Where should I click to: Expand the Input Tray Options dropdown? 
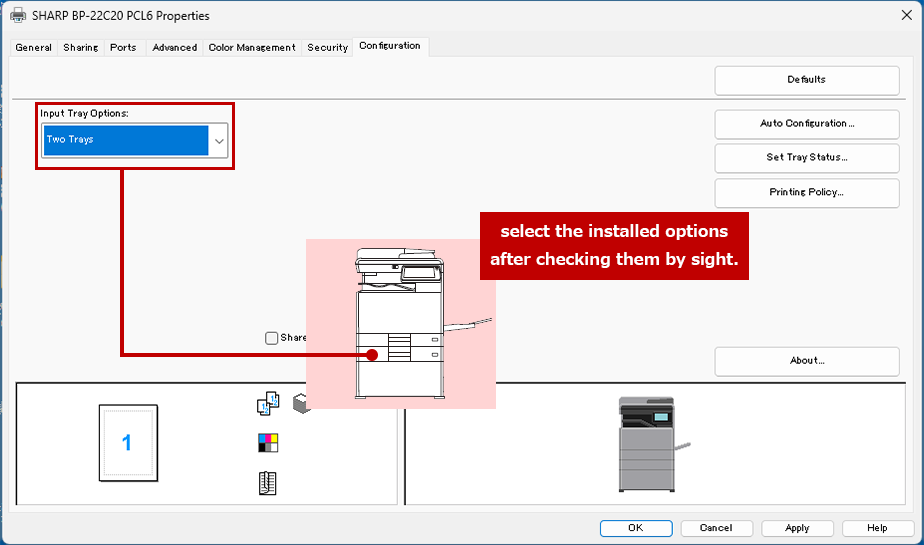point(219,141)
